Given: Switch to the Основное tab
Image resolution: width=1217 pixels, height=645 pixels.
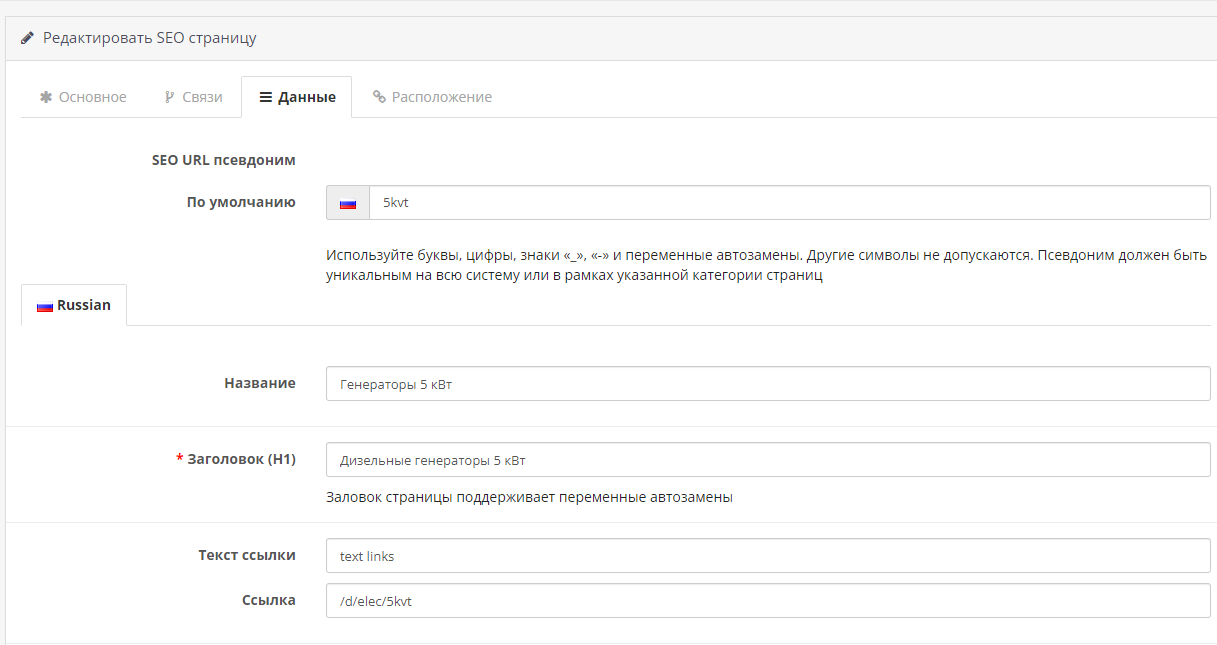Looking at the screenshot, I should coord(83,97).
